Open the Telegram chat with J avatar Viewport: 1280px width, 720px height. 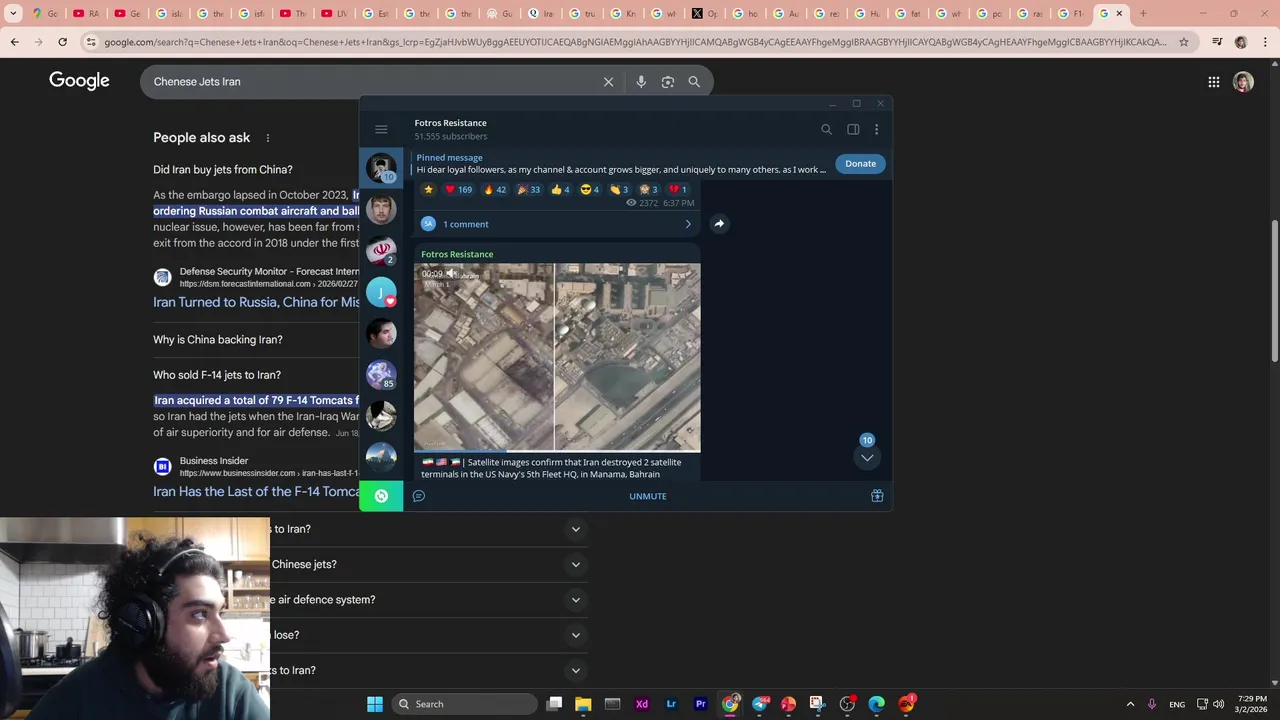(x=381, y=291)
